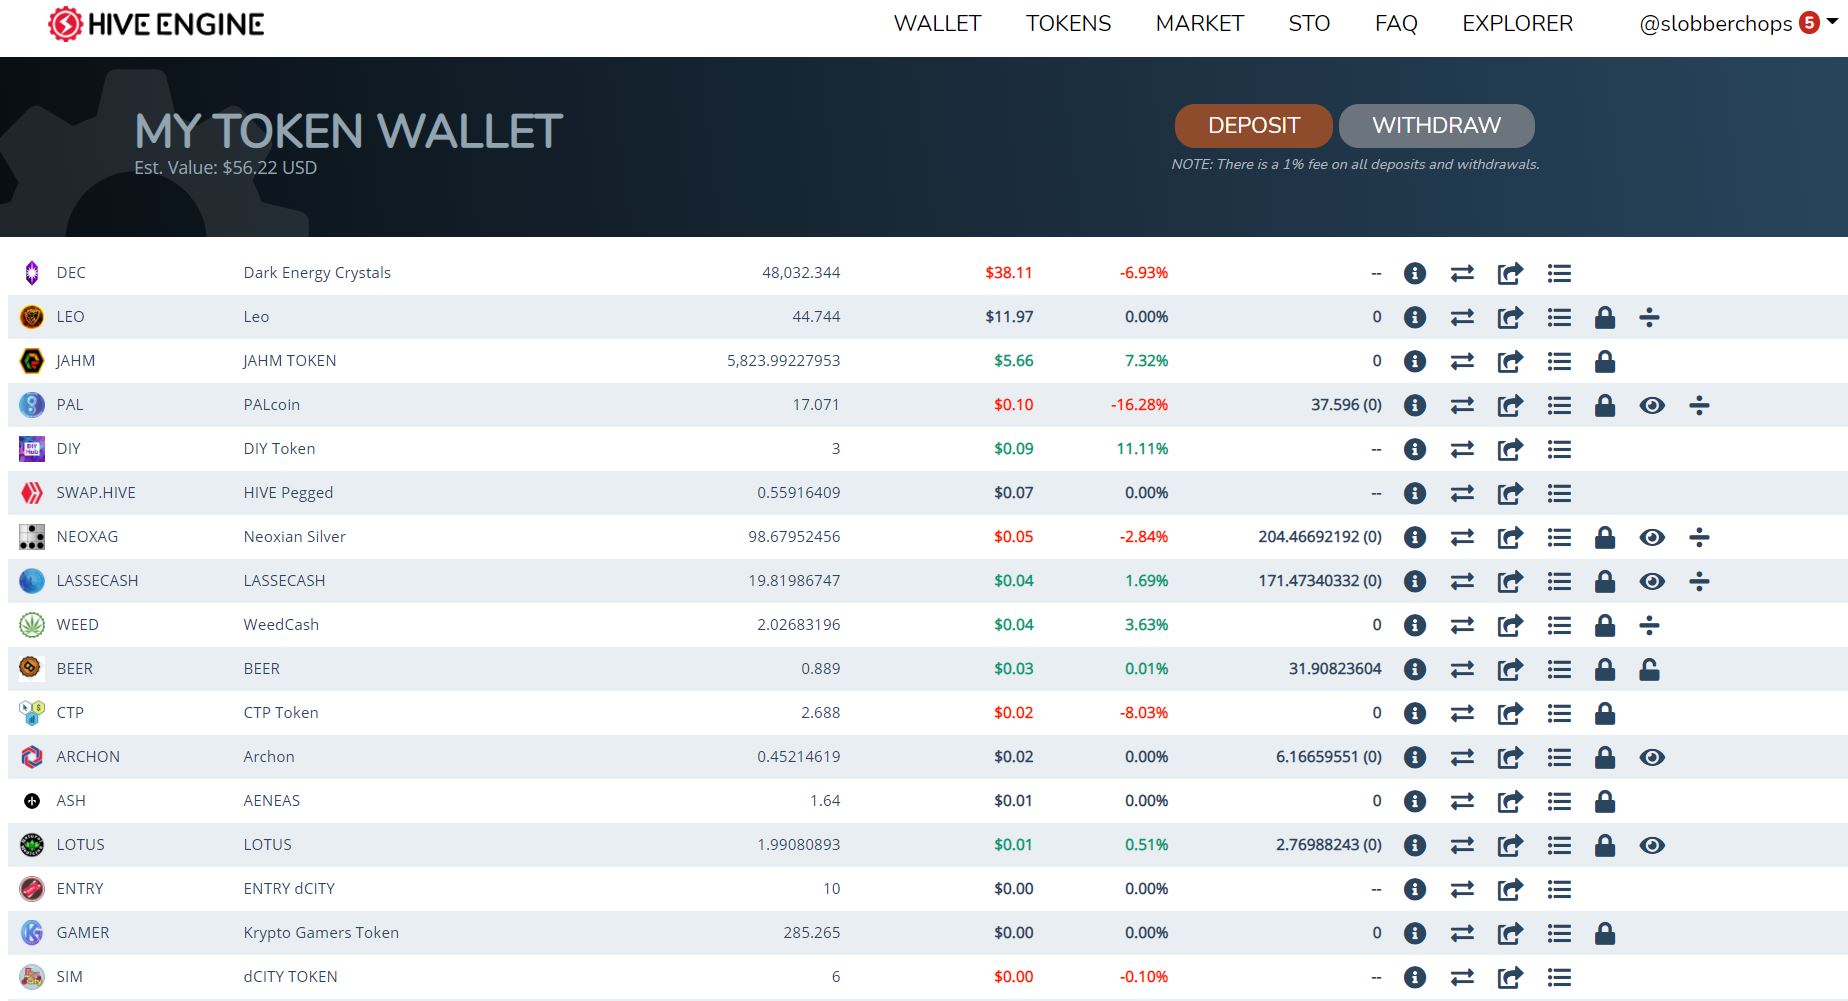1848x1001 pixels.
Task: Click send icon in LOTUS row
Action: (x=1510, y=845)
